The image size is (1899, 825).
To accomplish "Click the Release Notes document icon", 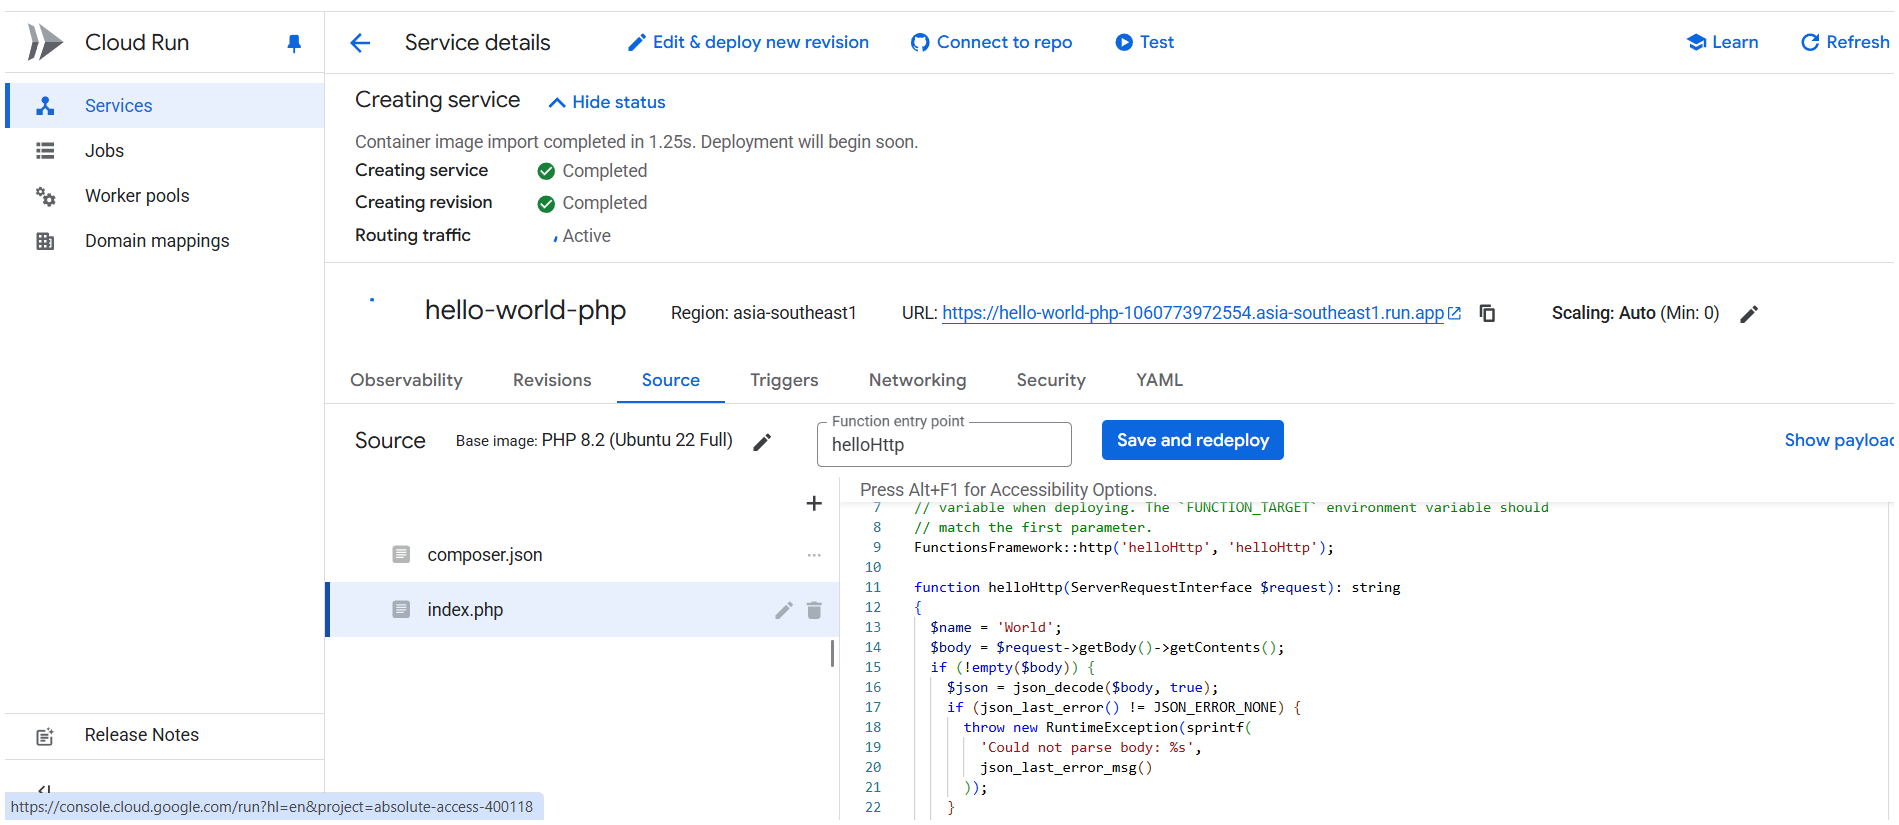I will (x=45, y=737).
